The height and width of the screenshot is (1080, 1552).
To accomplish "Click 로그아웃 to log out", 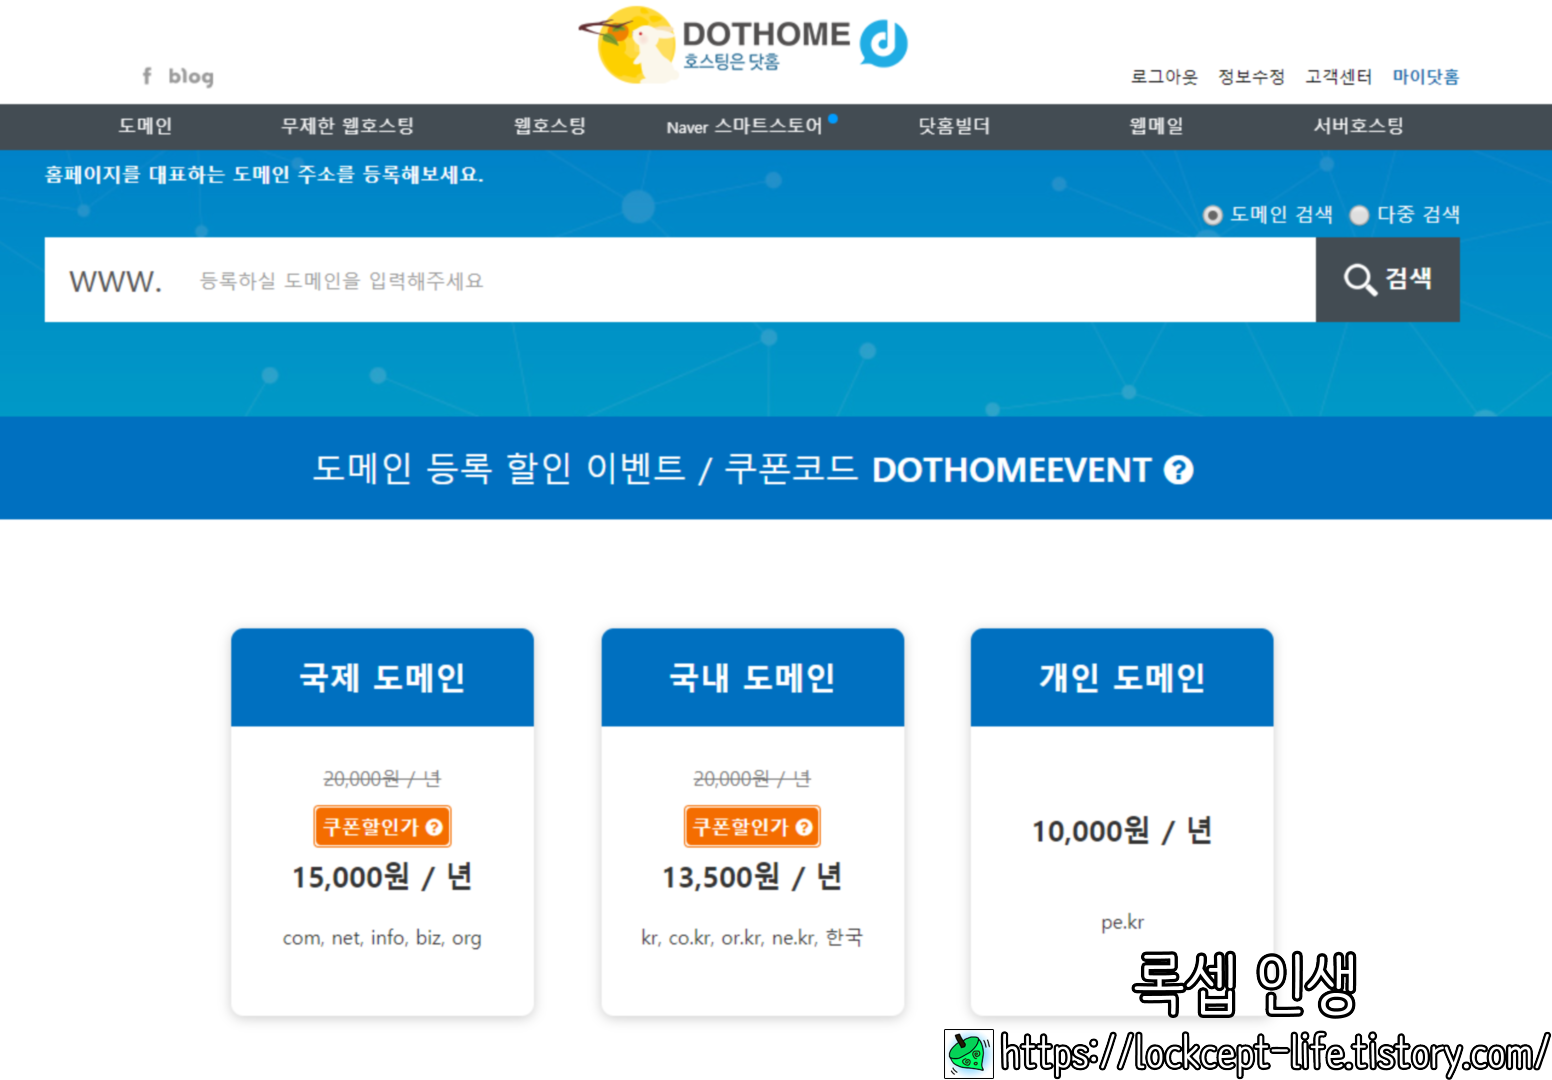I will (1164, 77).
